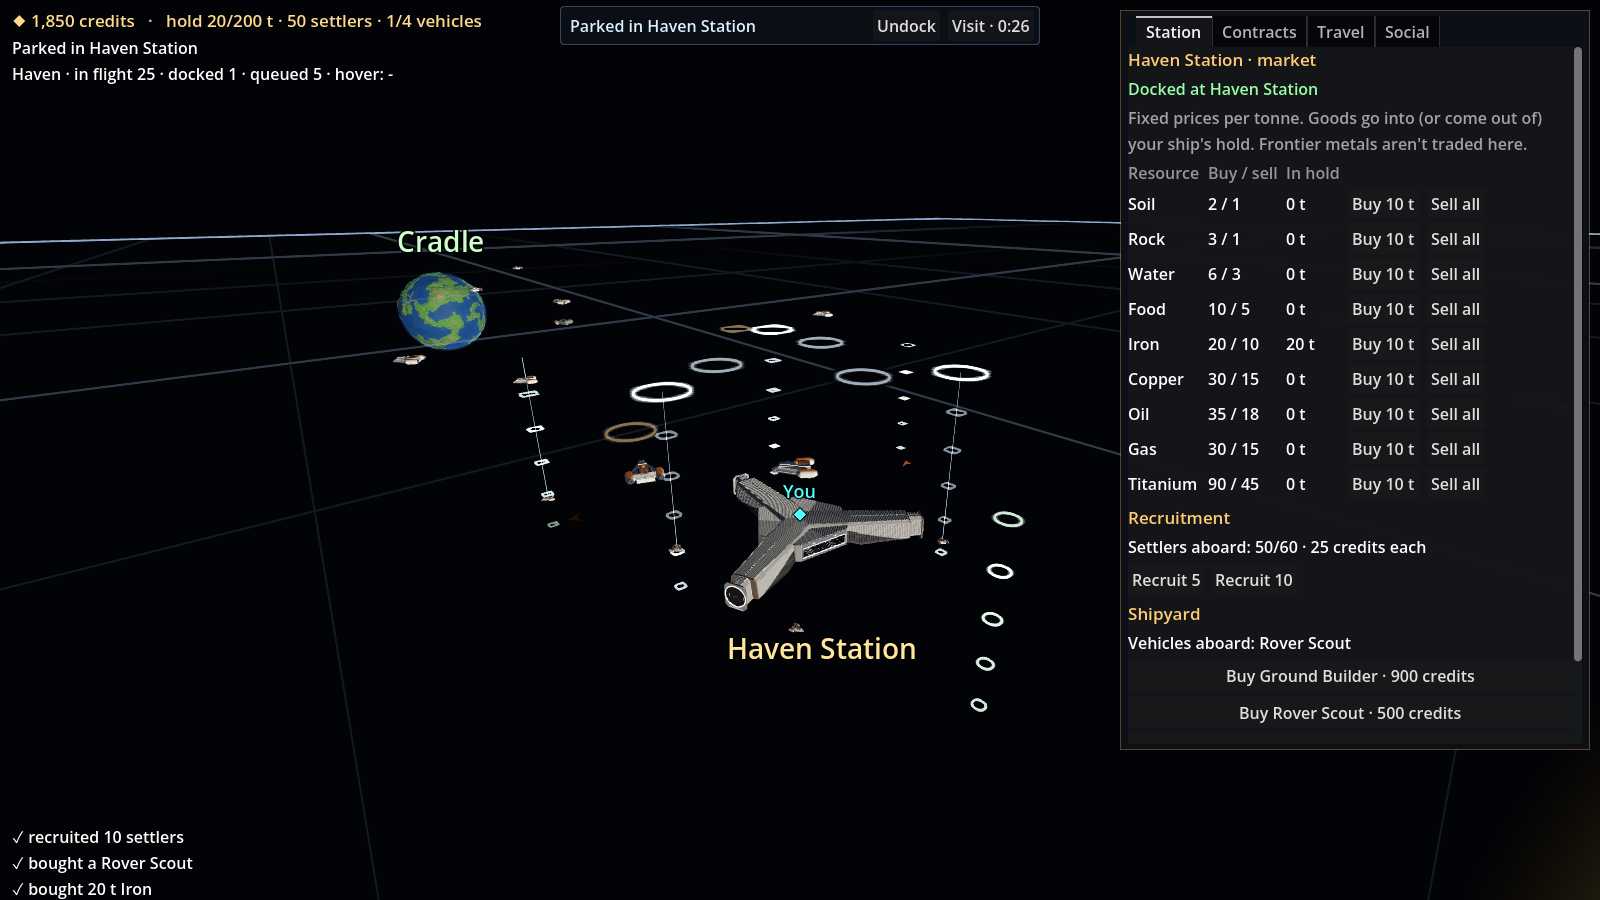This screenshot has height=900, width=1600.
Task: Sell all Rock
Action: coord(1455,239)
